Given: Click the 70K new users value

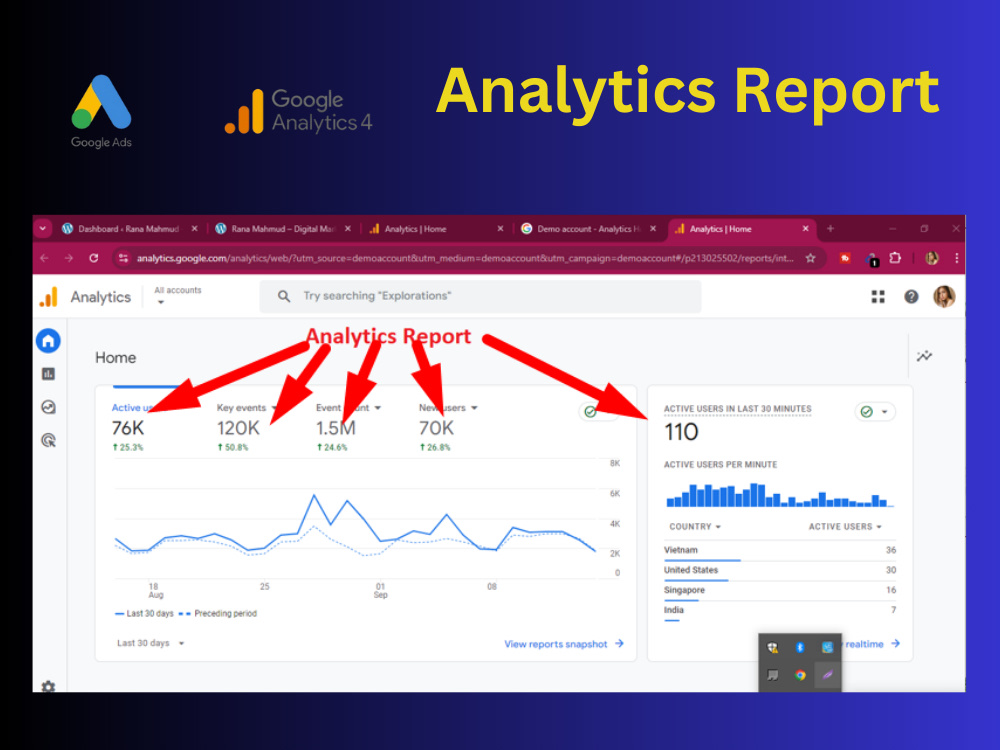Looking at the screenshot, I should click(x=436, y=429).
